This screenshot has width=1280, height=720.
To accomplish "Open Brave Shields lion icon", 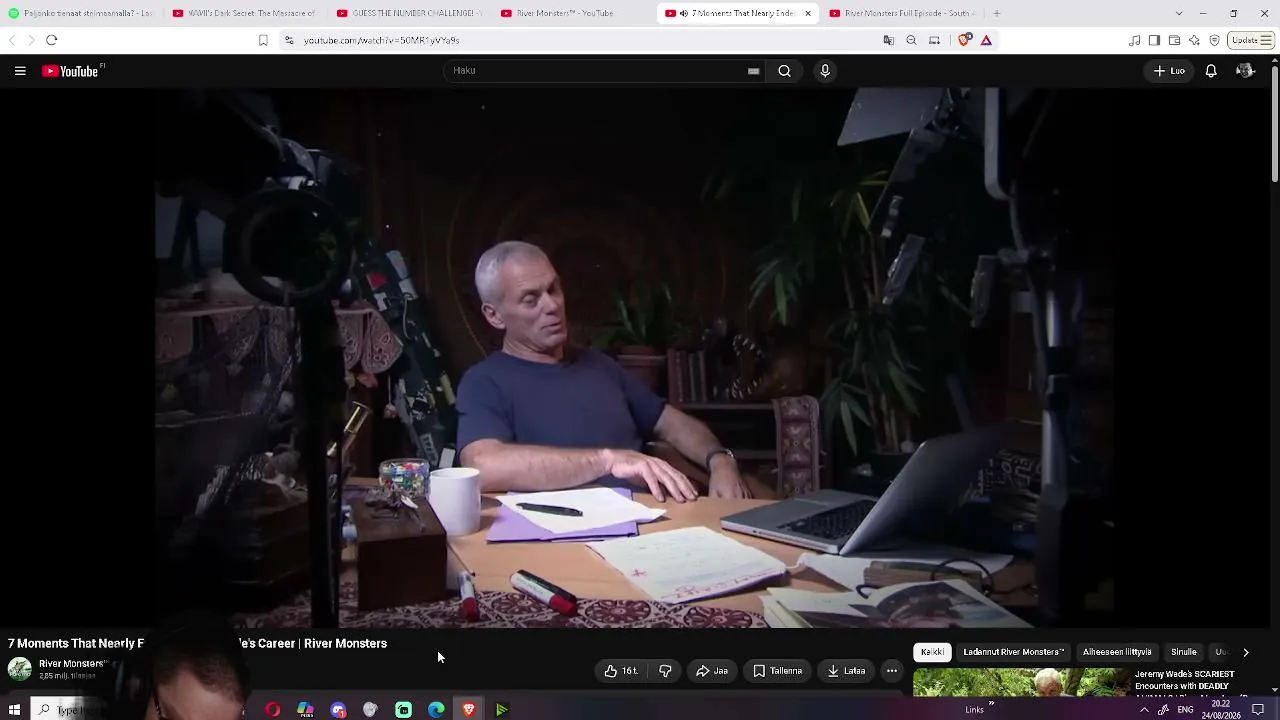I will (x=964, y=40).
